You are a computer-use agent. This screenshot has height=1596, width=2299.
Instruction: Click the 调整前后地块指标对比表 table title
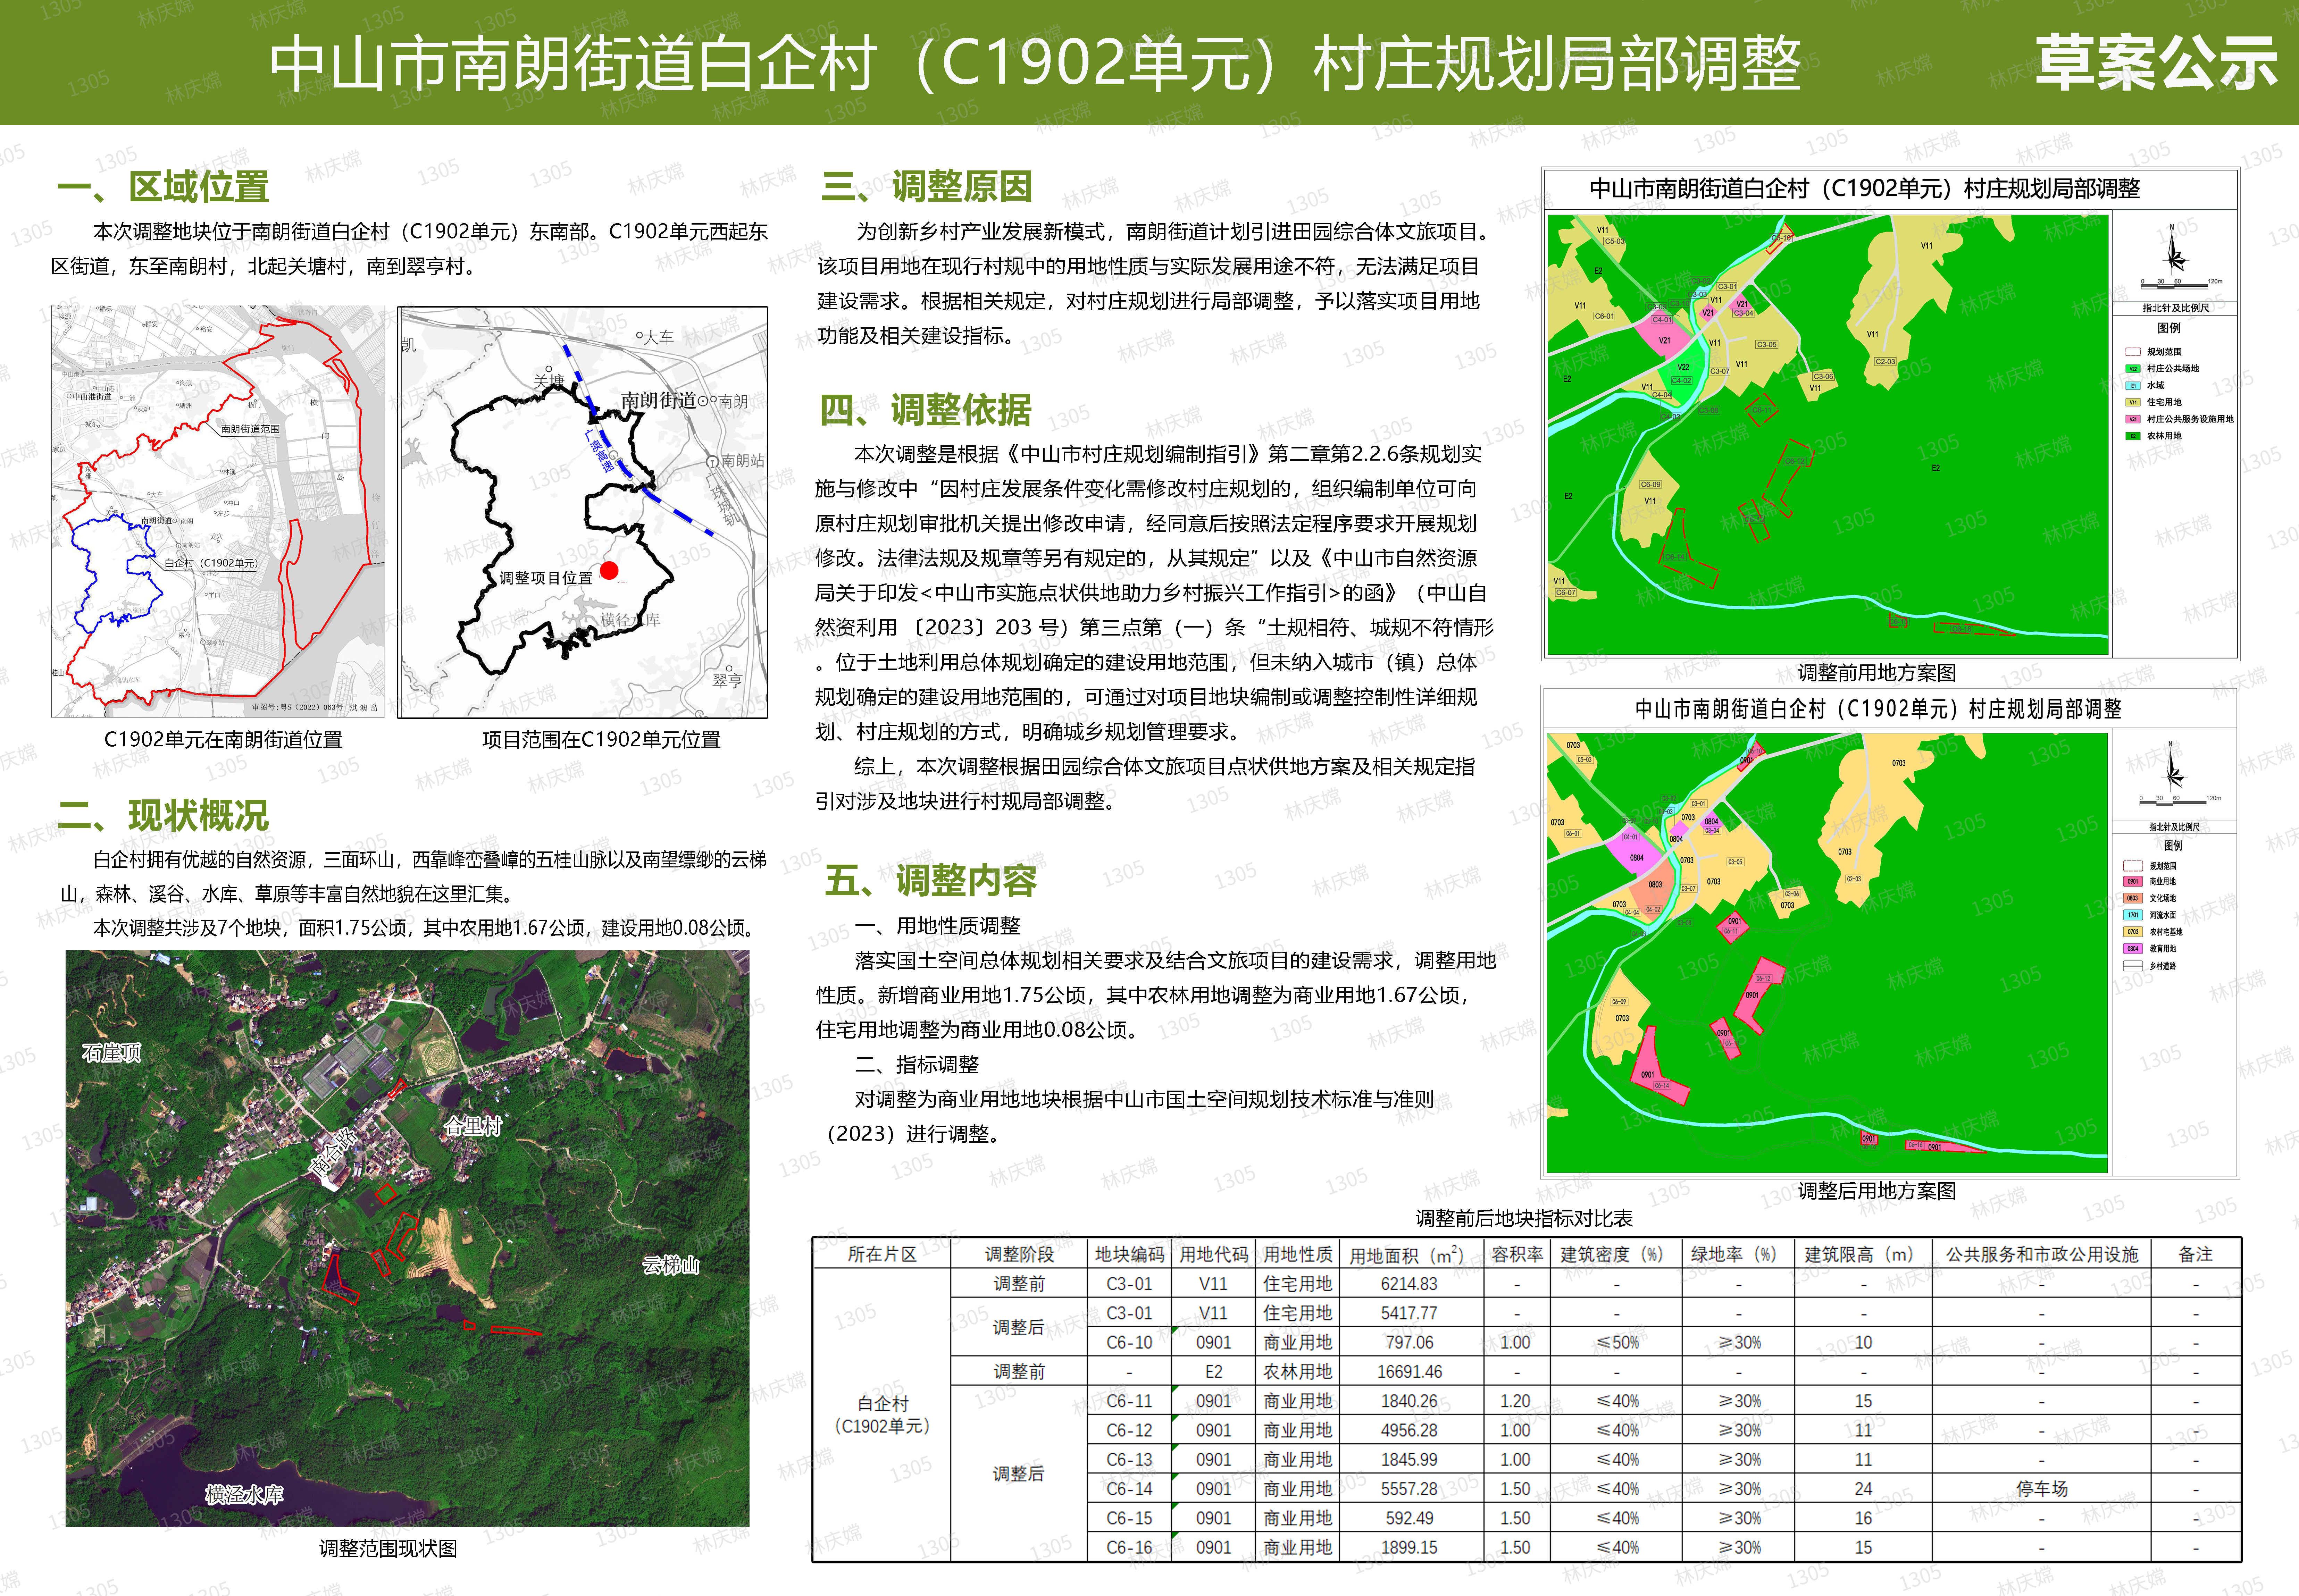point(1524,1218)
